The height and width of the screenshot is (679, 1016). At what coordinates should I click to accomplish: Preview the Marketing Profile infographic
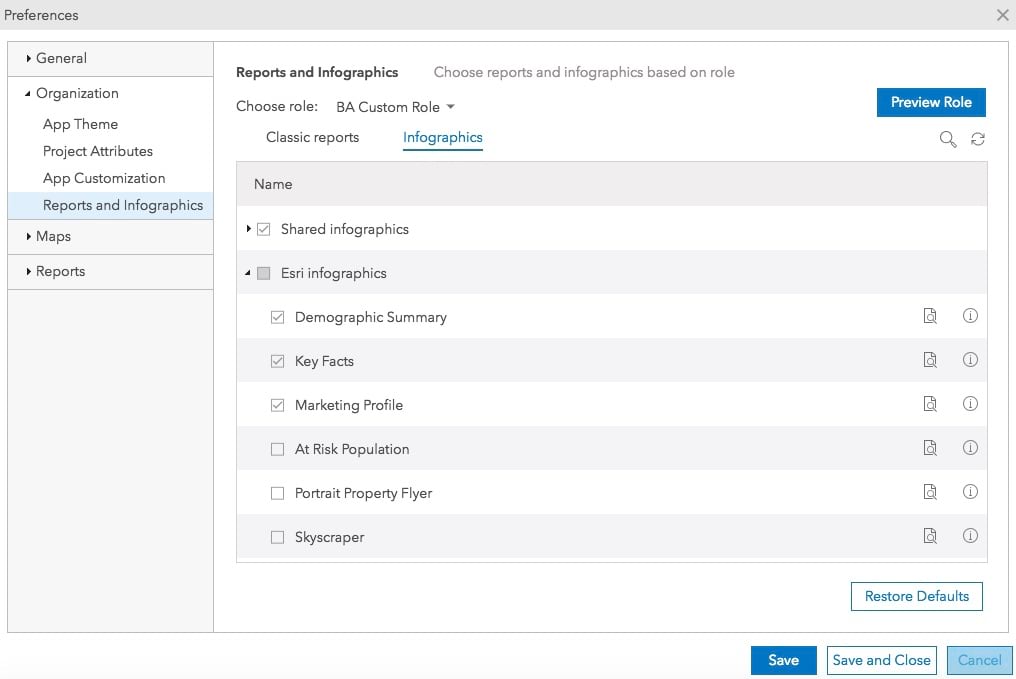click(x=930, y=405)
